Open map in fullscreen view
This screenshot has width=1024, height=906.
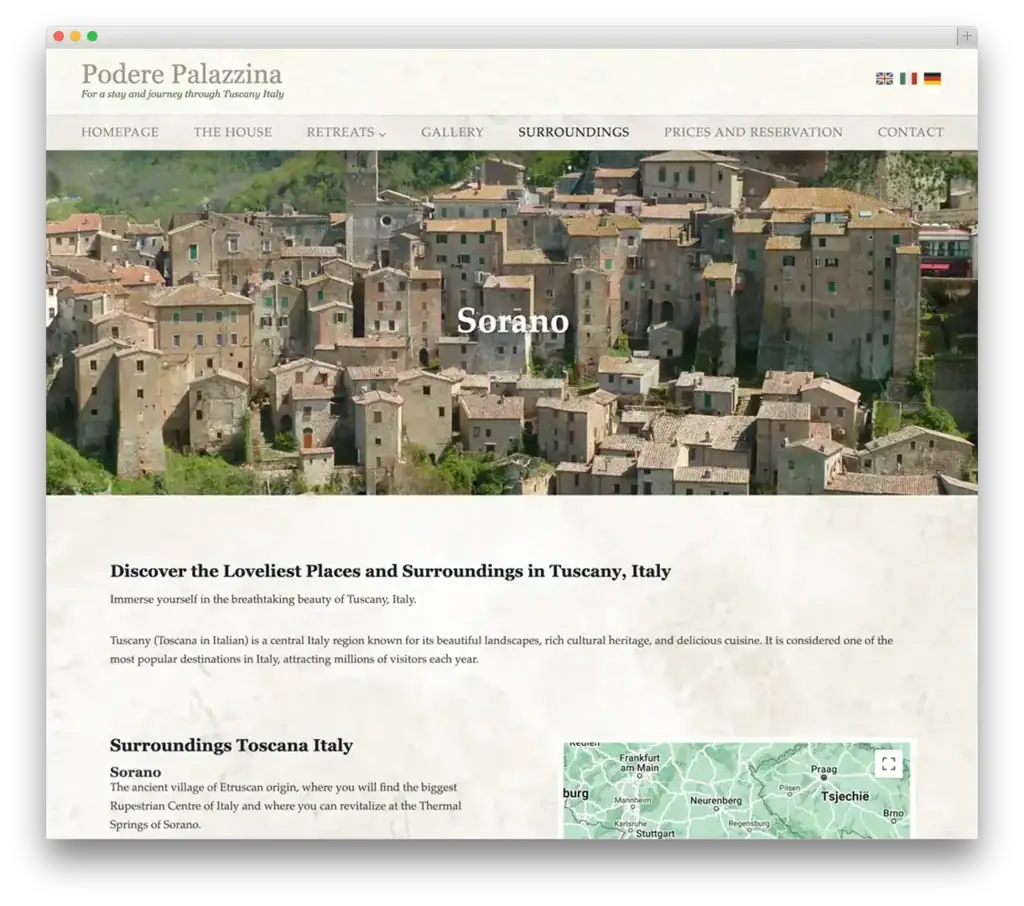888,764
